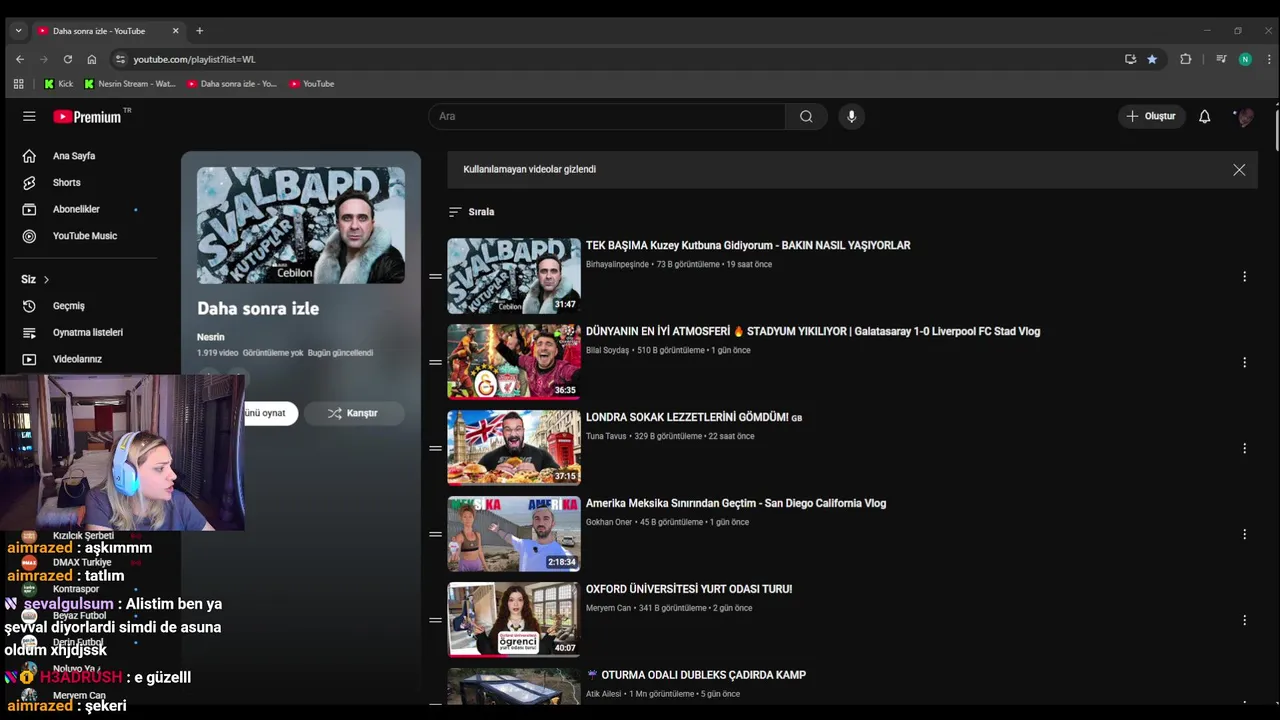Dismiss the unavailable videos hidden banner
Image resolution: width=1280 pixels, height=720 pixels.
[x=1239, y=170]
